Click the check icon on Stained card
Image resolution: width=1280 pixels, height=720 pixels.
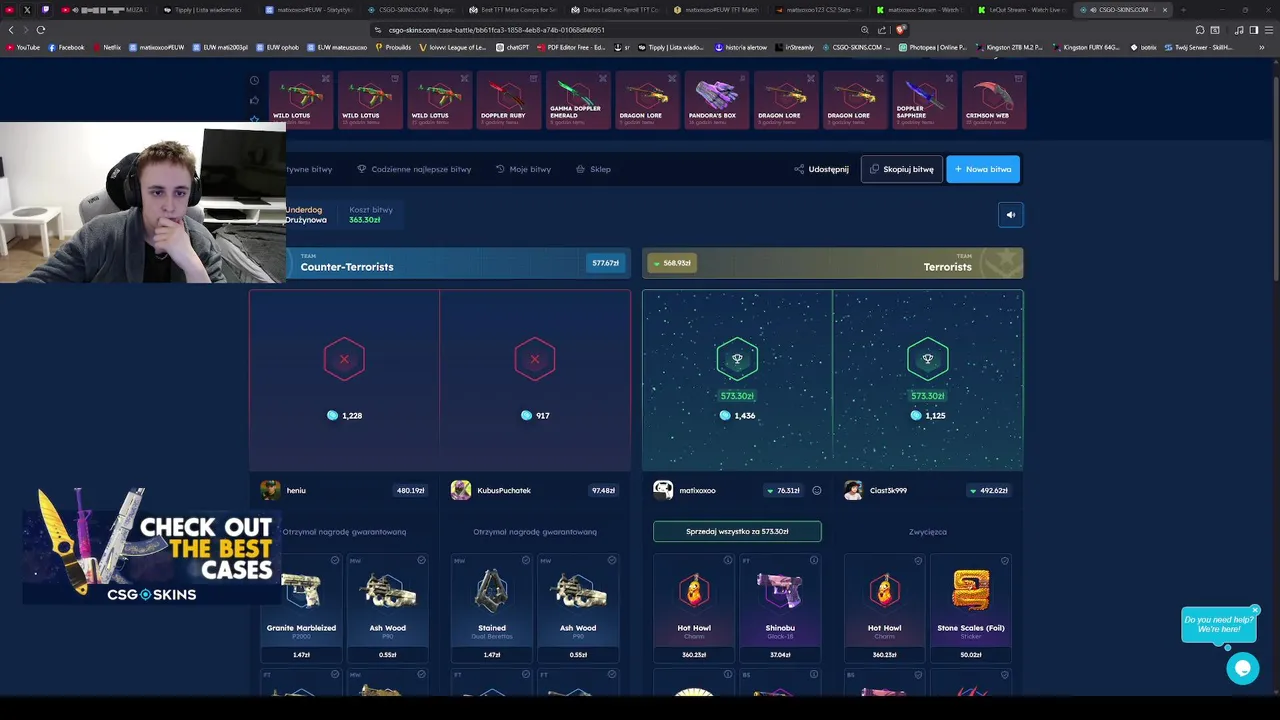click(526, 561)
